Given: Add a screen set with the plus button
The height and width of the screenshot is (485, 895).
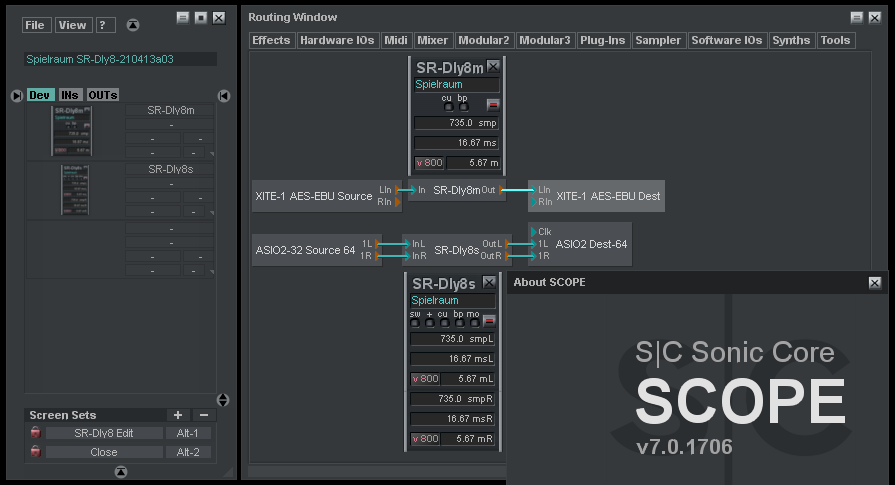Looking at the screenshot, I should pyautogui.click(x=178, y=415).
